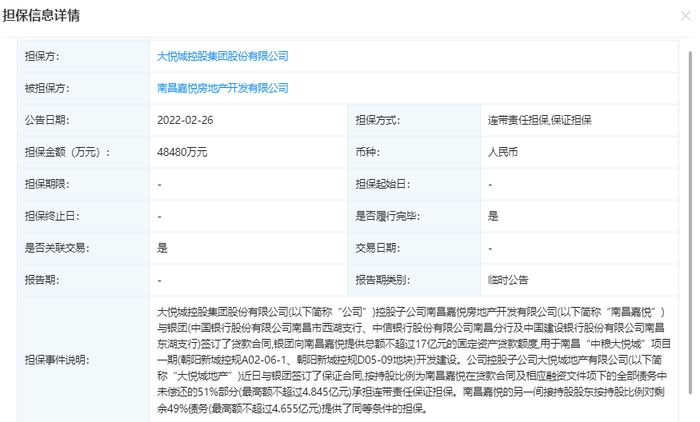This screenshot has height=422, width=700.
Task: Select the currency value 人民币
Action: click(x=503, y=152)
